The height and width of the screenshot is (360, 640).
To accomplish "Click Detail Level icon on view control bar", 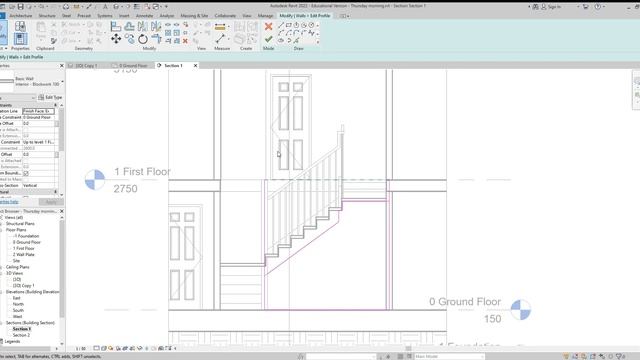I will (x=96, y=349).
